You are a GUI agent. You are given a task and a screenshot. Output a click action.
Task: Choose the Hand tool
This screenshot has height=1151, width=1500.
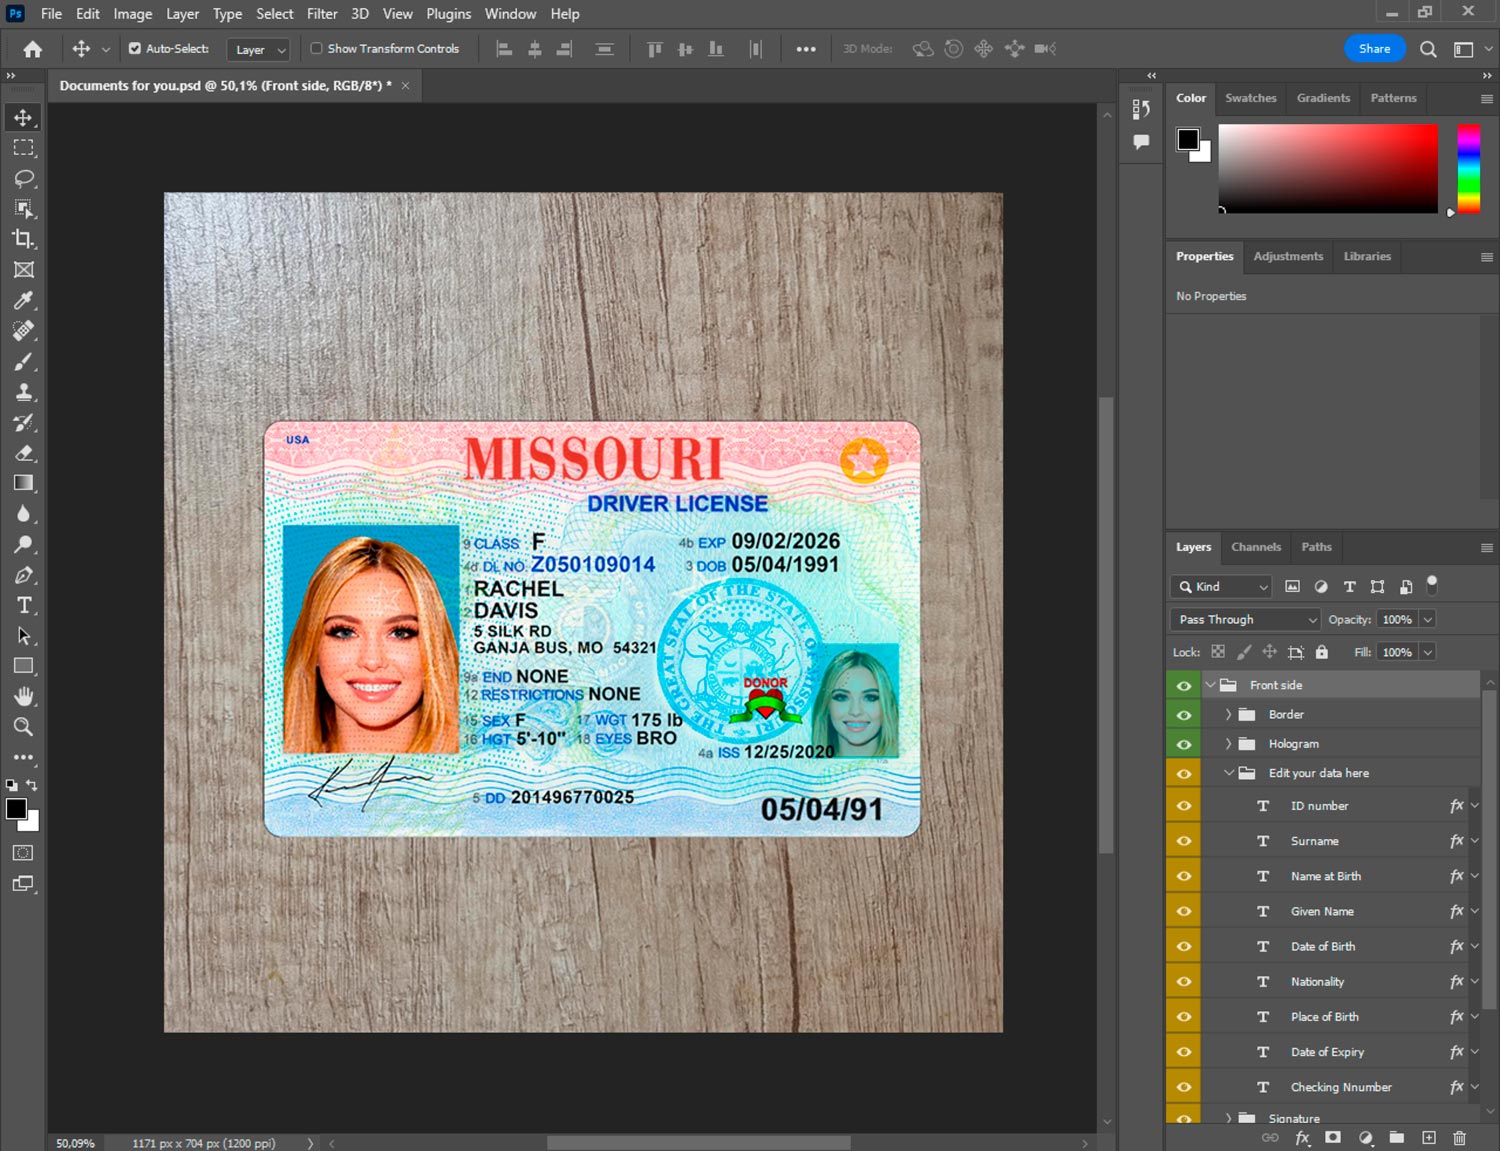pyautogui.click(x=24, y=696)
